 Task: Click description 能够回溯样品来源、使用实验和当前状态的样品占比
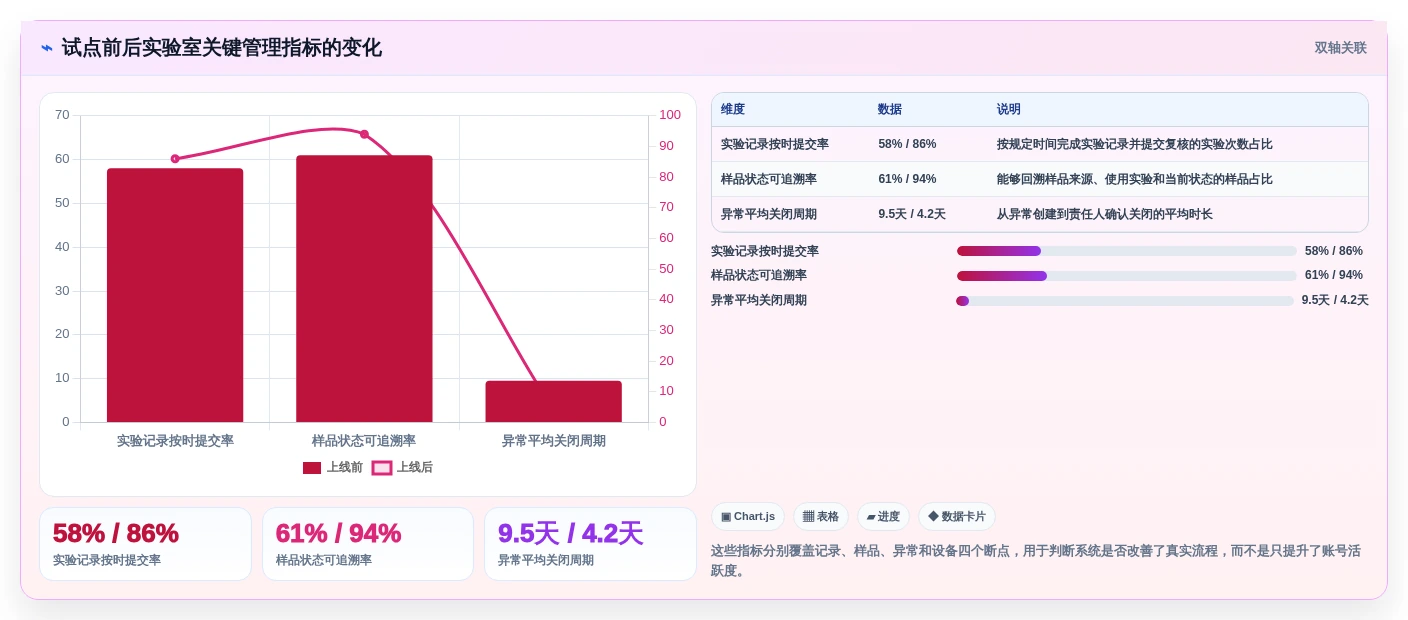click(x=1135, y=179)
